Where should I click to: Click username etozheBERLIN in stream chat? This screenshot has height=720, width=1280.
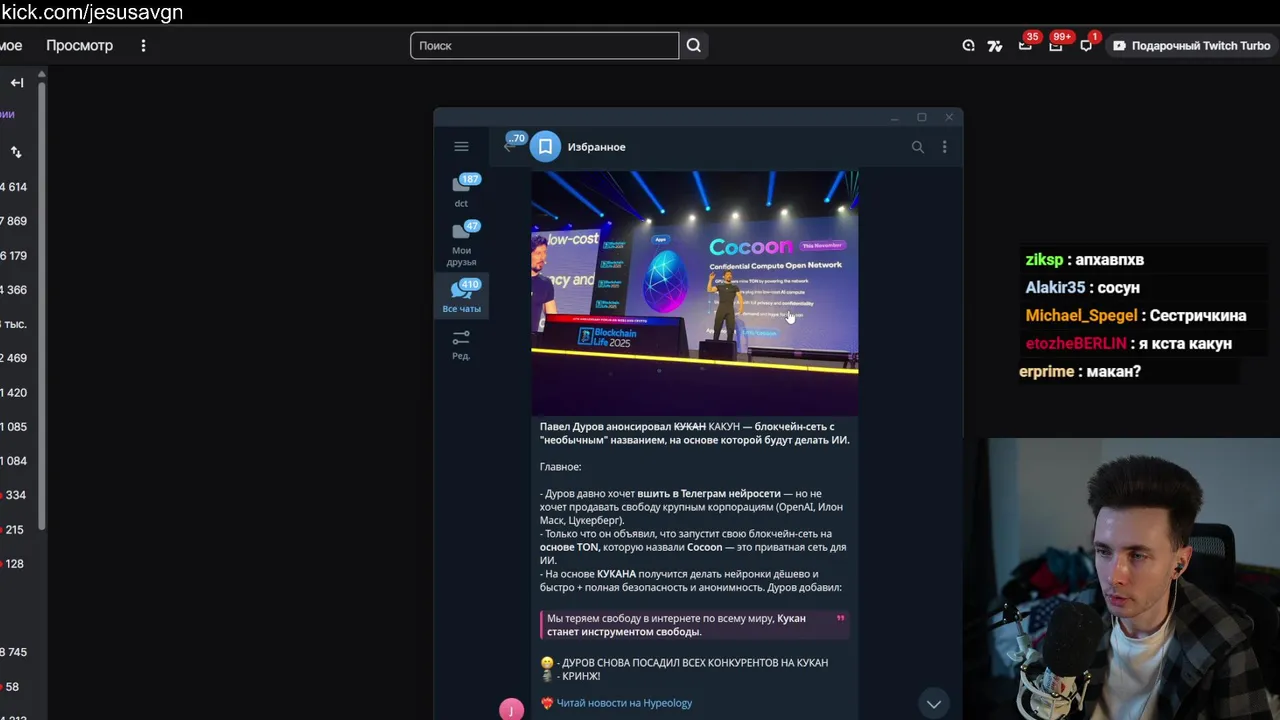coord(1076,343)
